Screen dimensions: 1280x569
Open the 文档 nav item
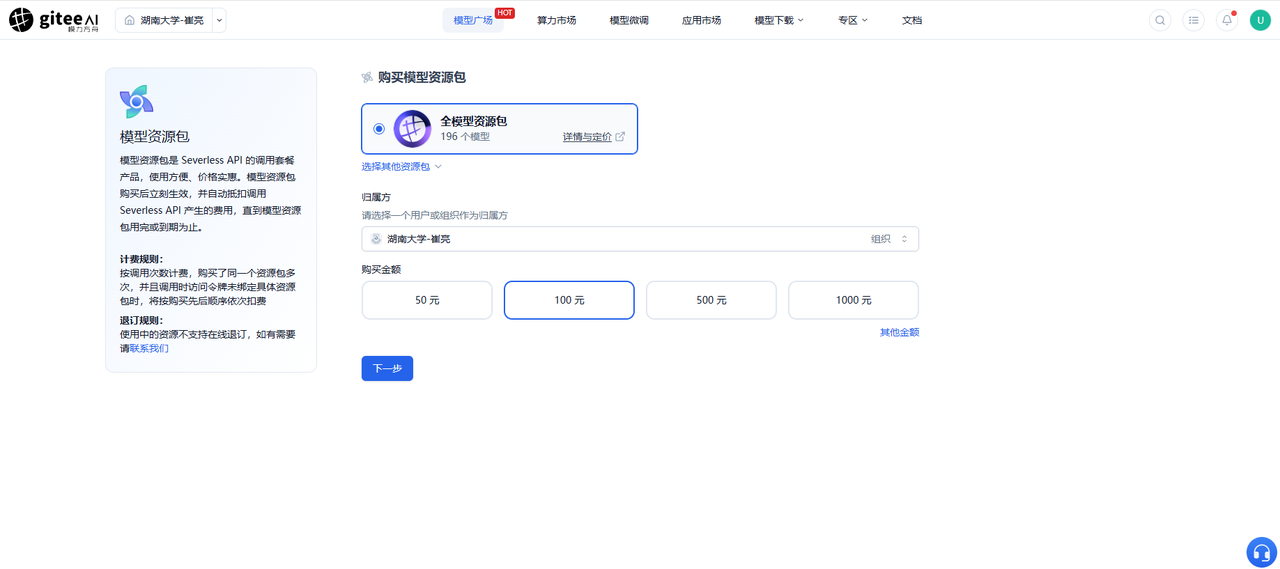click(x=912, y=20)
